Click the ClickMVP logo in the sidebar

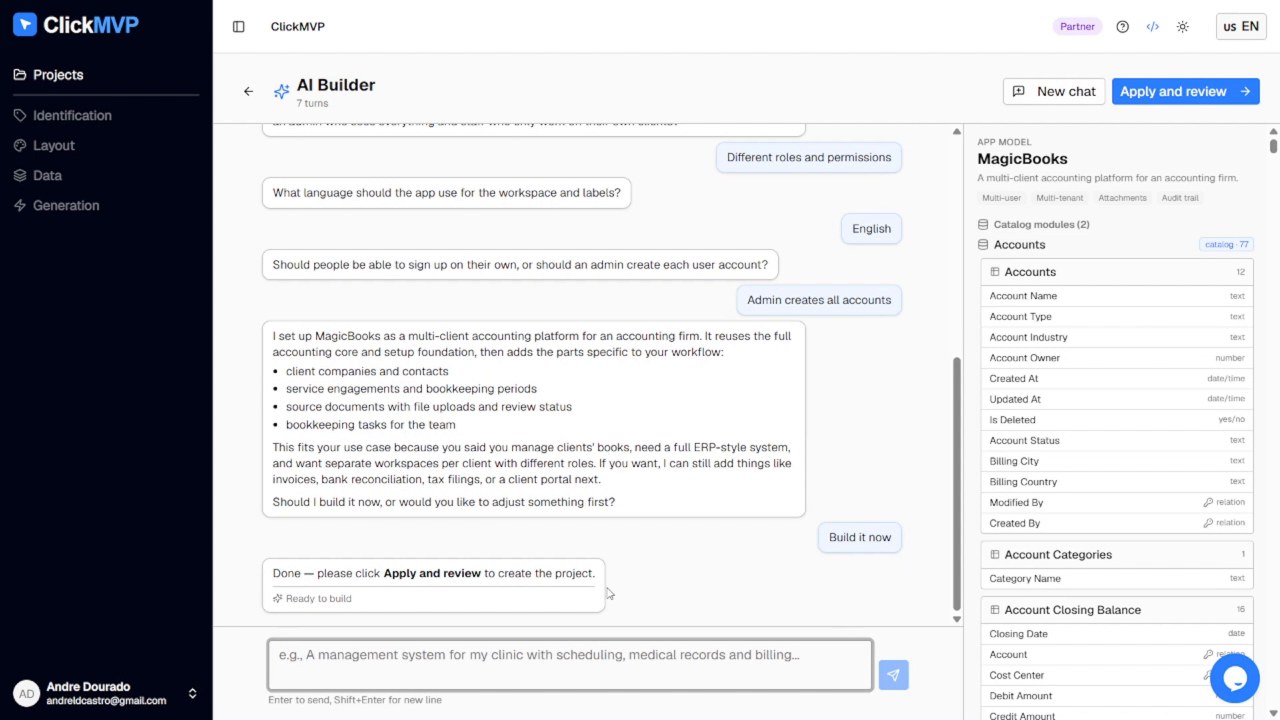76,25
